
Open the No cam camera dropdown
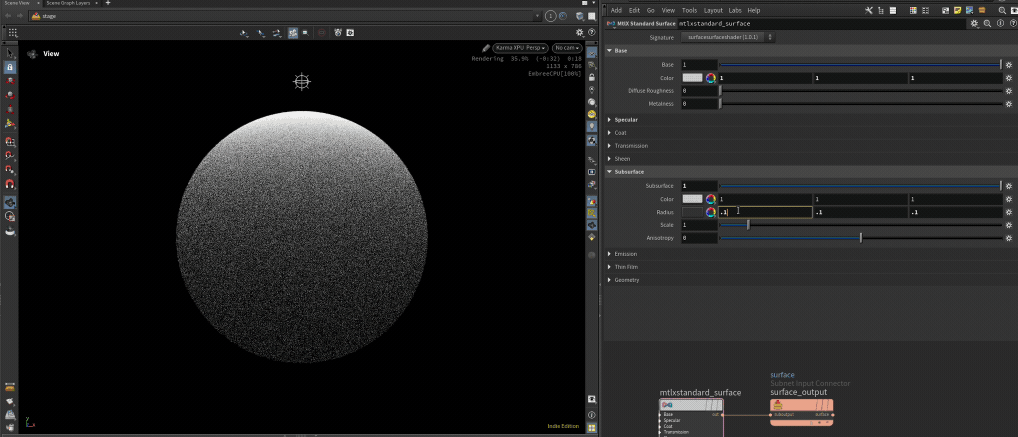[567, 48]
